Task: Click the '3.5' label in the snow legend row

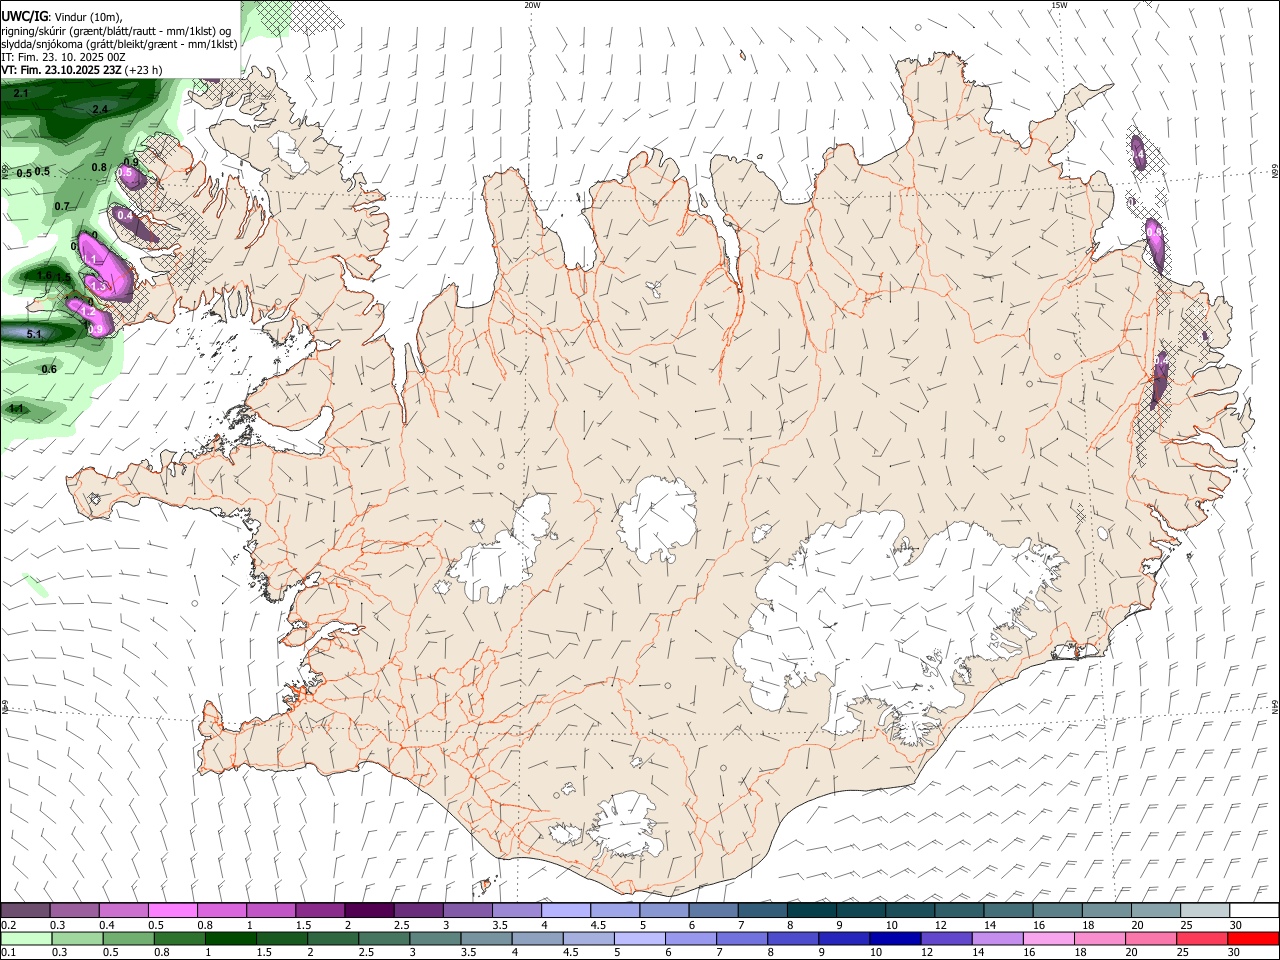Action: [500, 925]
